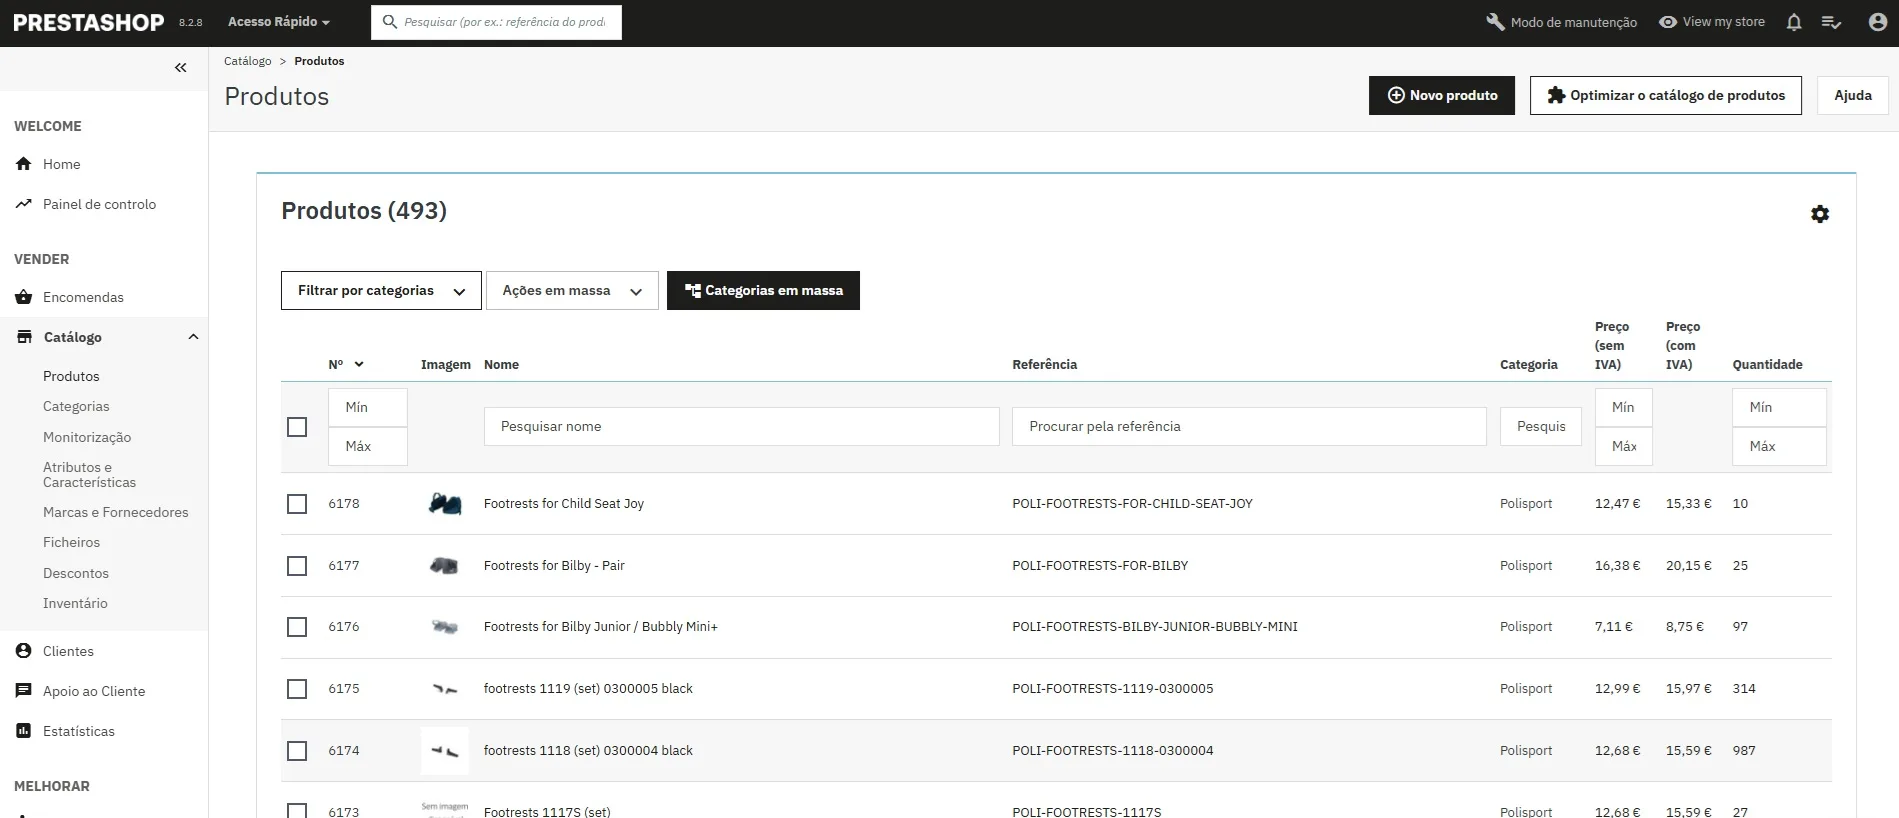Open Inventário submenu item
Viewport: 1899px width, 818px height.
coord(75,603)
